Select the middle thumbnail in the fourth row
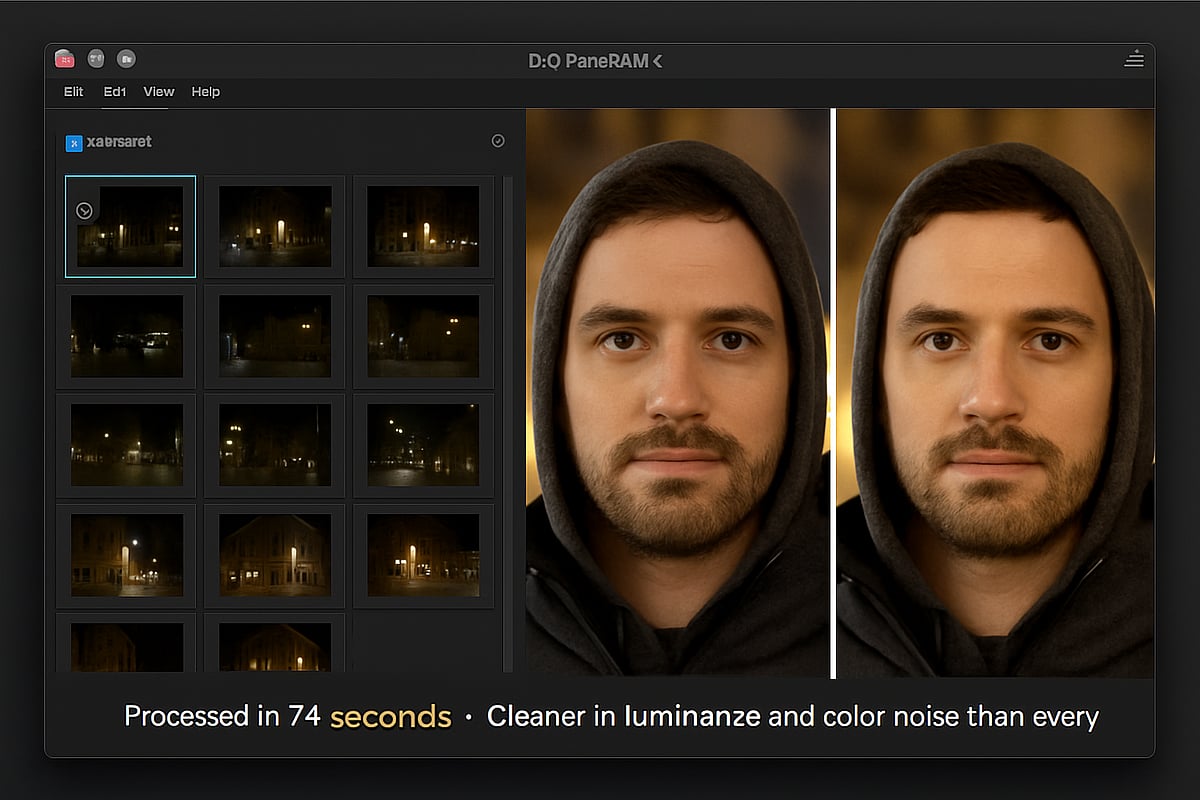The width and height of the screenshot is (1200, 800). (274, 555)
